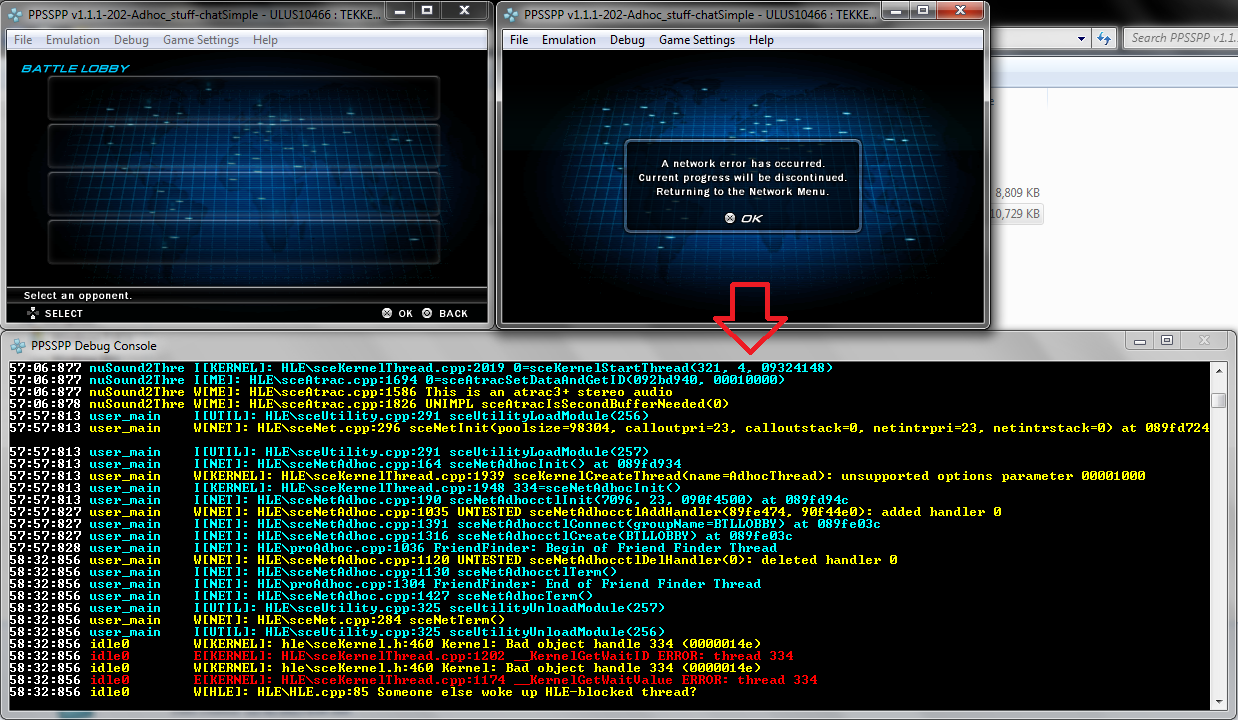Open Help menu in right PPSSPP window
Image resolution: width=1238 pixels, height=720 pixels.
pos(761,40)
